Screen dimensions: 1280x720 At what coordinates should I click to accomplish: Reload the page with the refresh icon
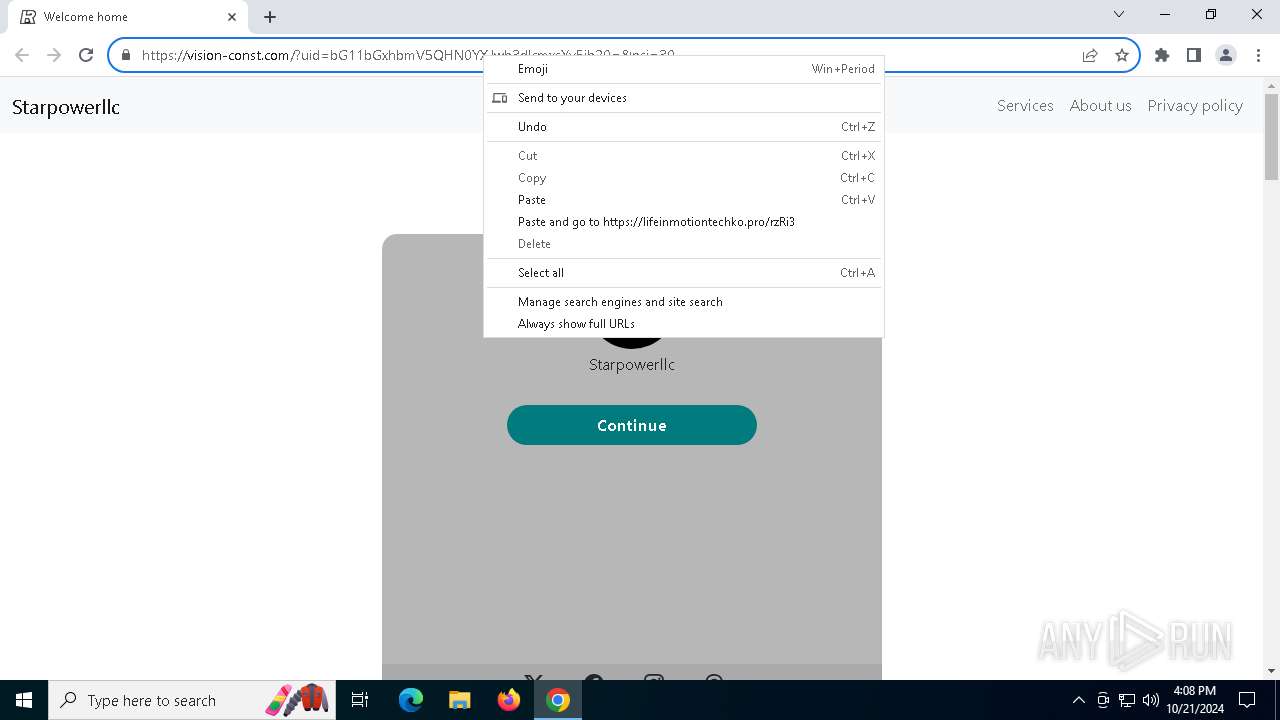86,55
